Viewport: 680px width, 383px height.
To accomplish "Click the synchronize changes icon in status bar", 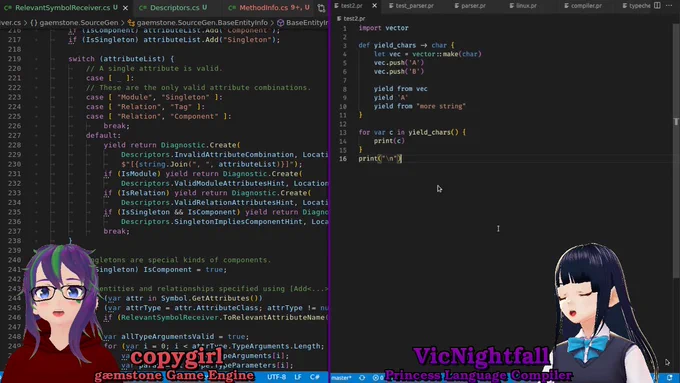I will pyautogui.click(x=362, y=378).
